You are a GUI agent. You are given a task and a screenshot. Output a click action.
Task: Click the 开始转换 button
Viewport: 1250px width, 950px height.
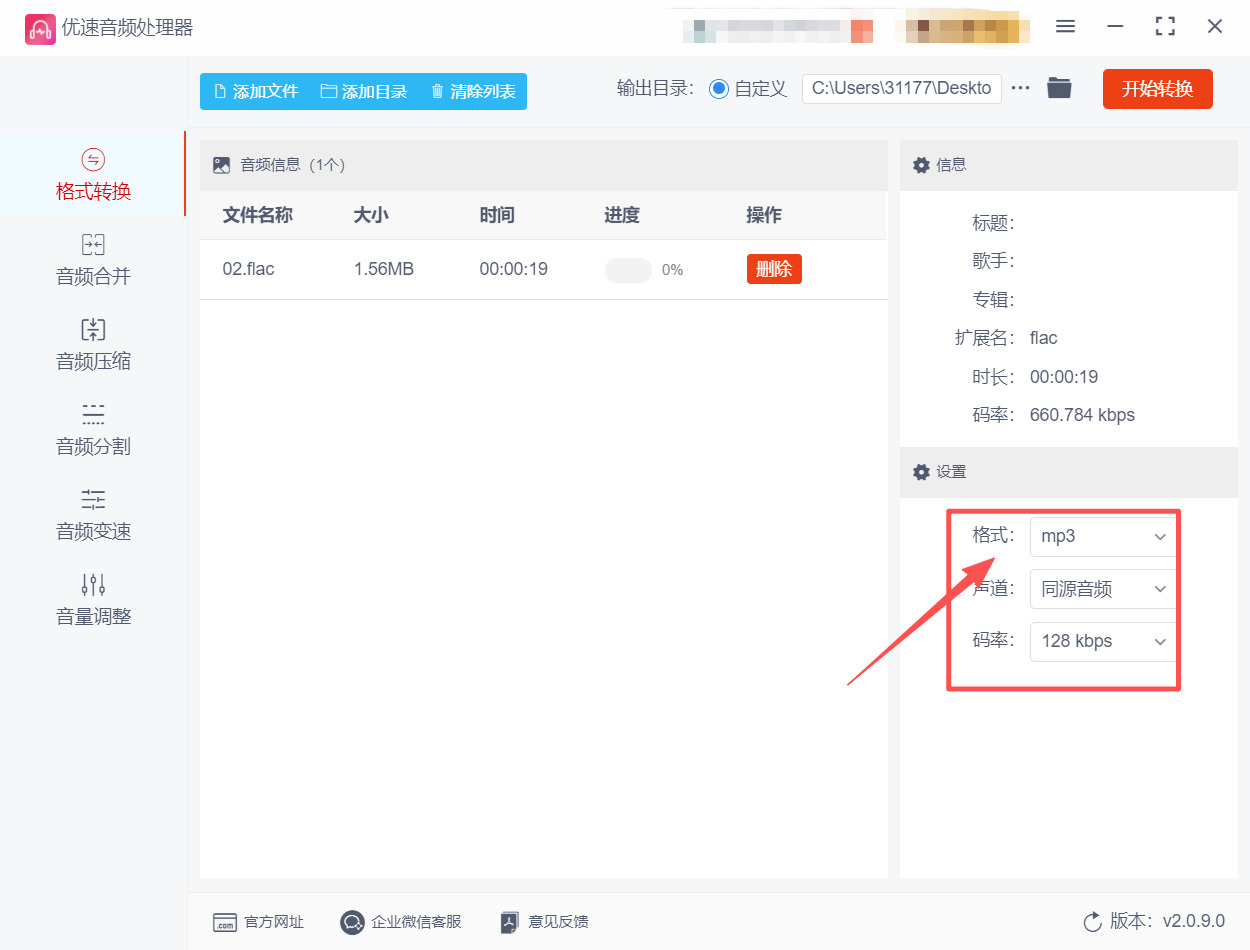[x=1157, y=88]
